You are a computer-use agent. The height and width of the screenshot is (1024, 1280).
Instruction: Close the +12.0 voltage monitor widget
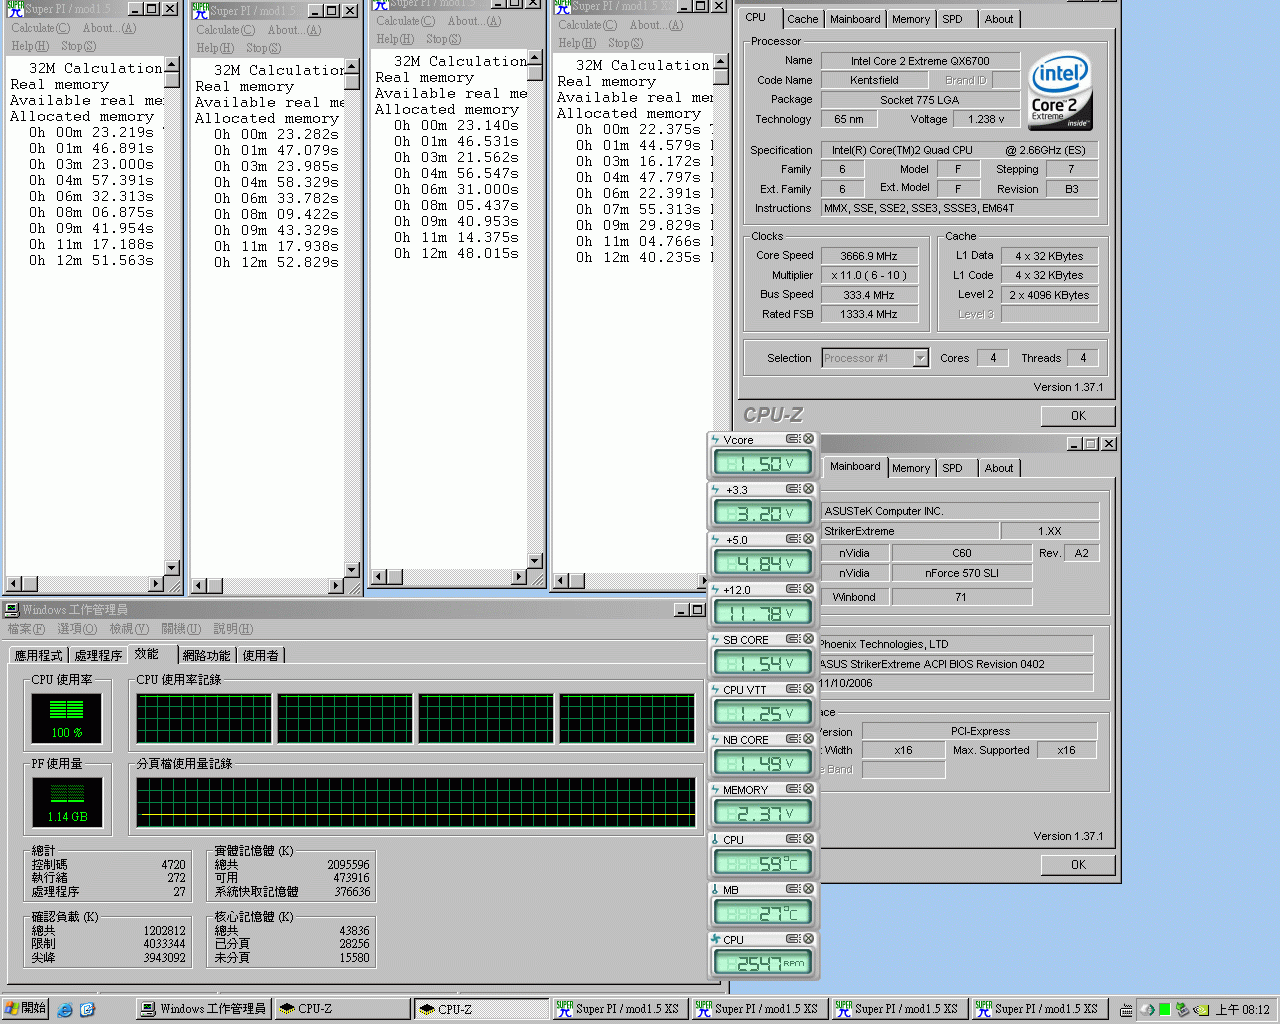[808, 589]
